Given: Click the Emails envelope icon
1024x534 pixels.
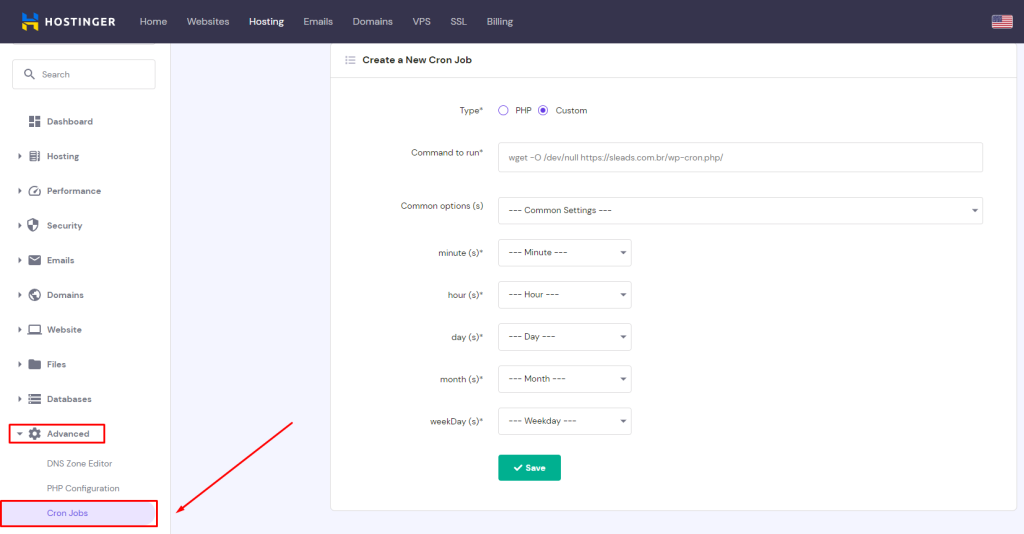Looking at the screenshot, I should [34, 260].
